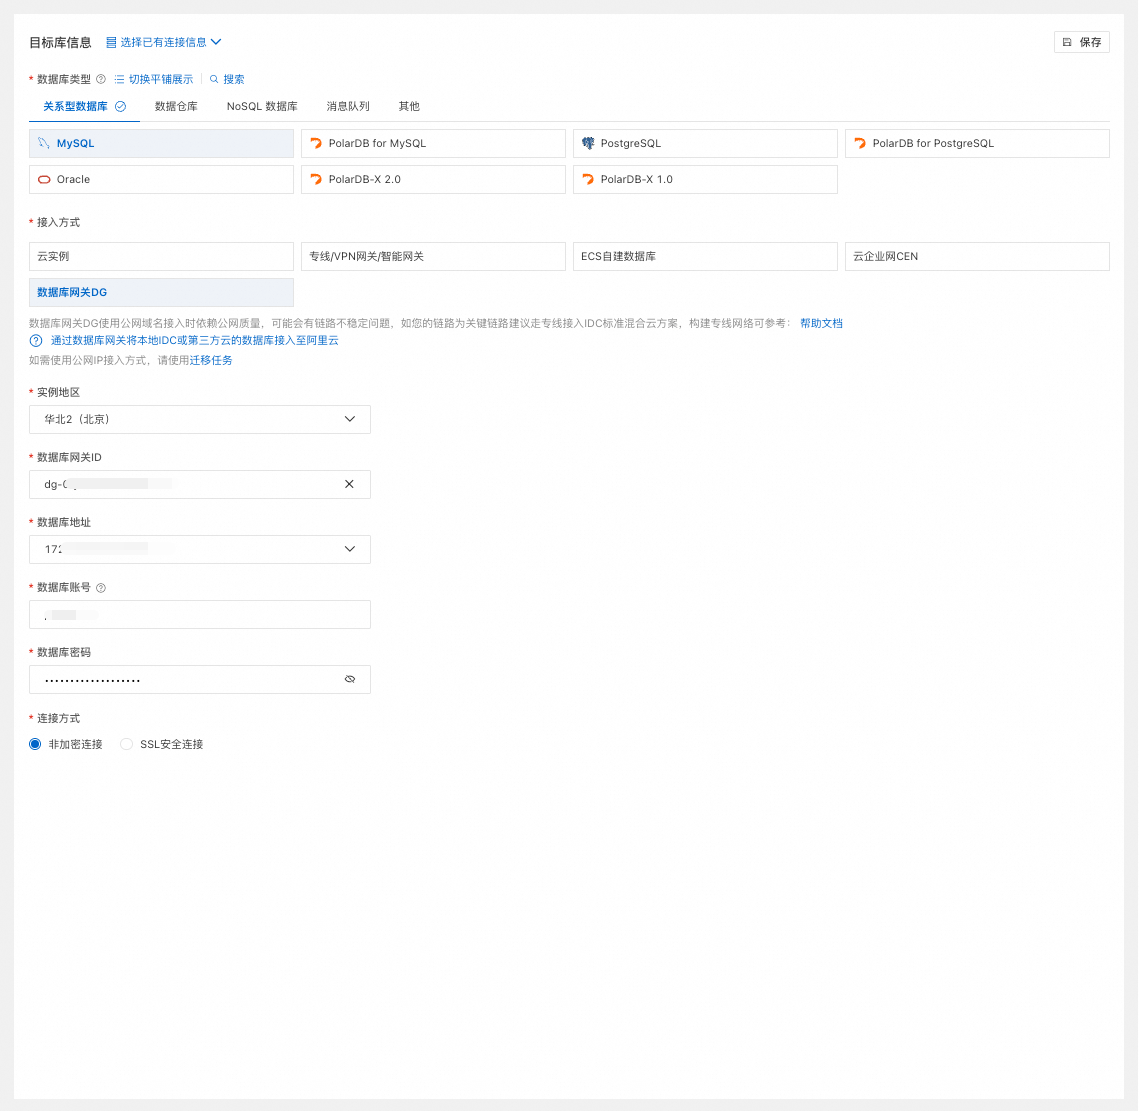Click the 数据库网关ID input field

click(200, 485)
